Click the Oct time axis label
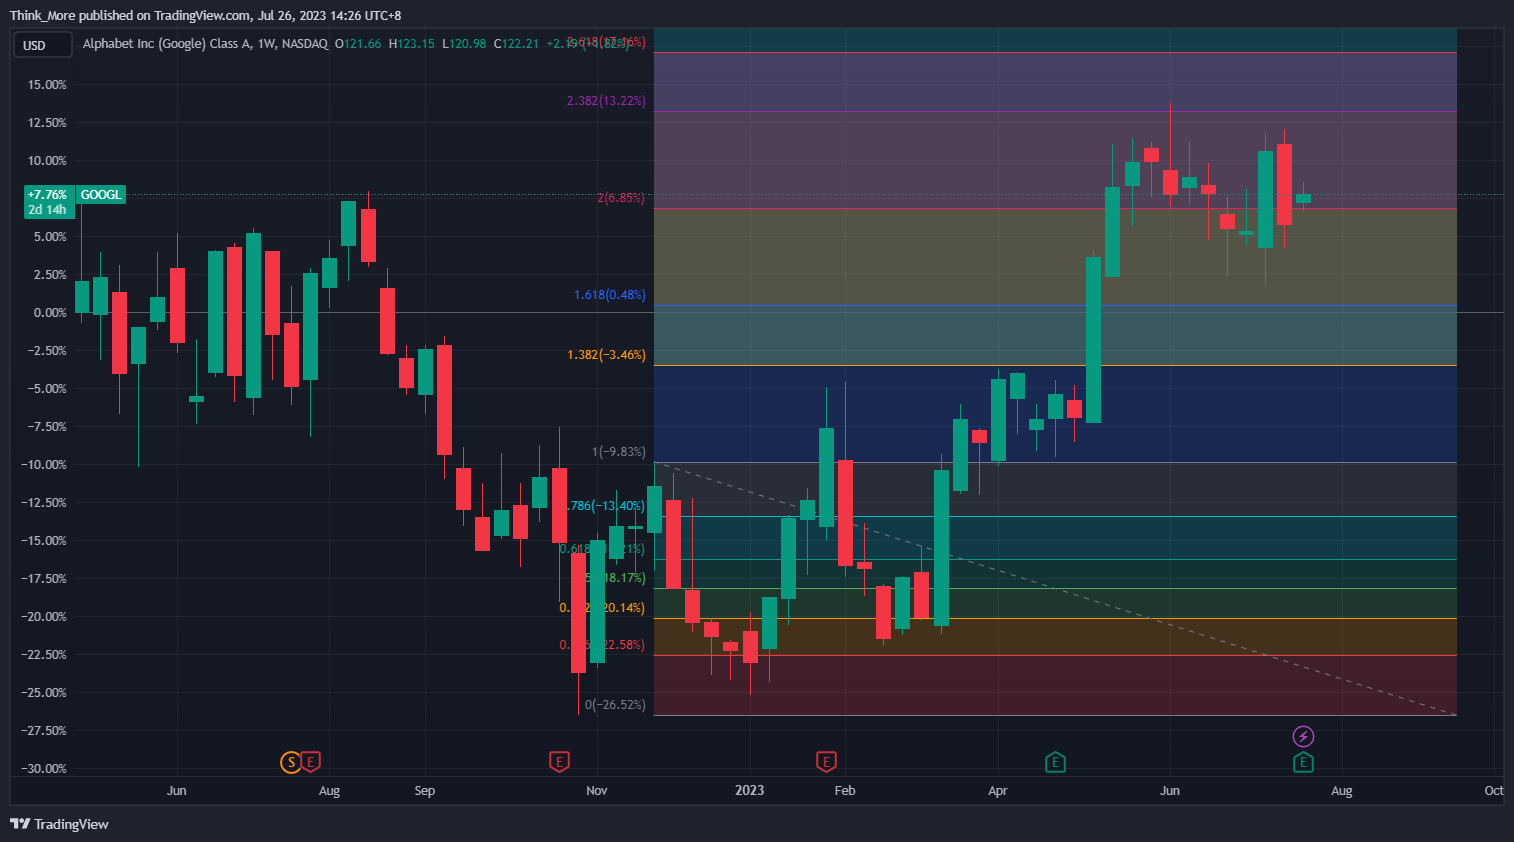 [x=1494, y=791]
